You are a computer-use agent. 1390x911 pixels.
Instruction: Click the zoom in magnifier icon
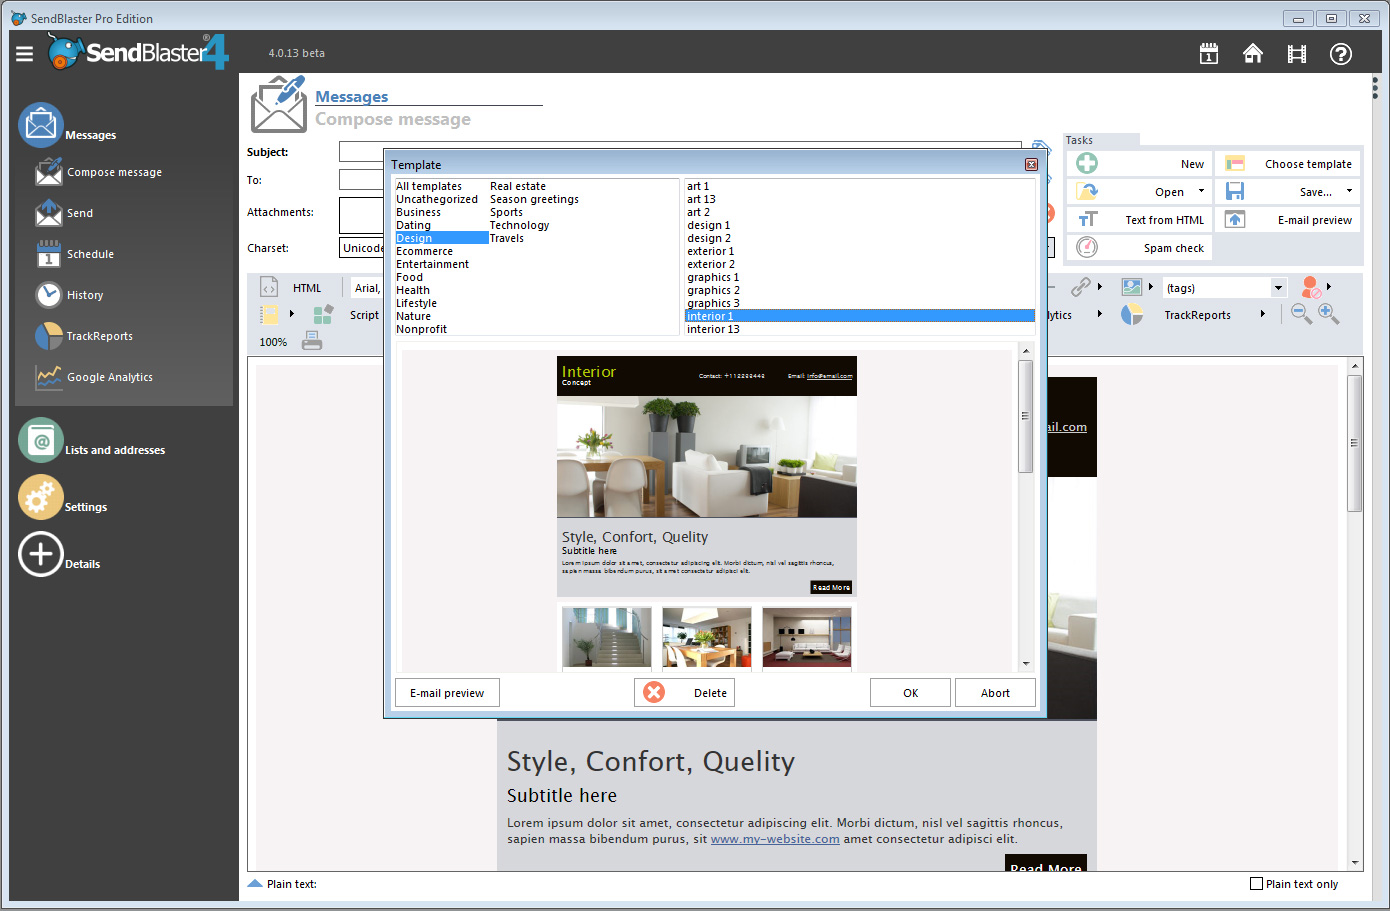[x=1328, y=314]
